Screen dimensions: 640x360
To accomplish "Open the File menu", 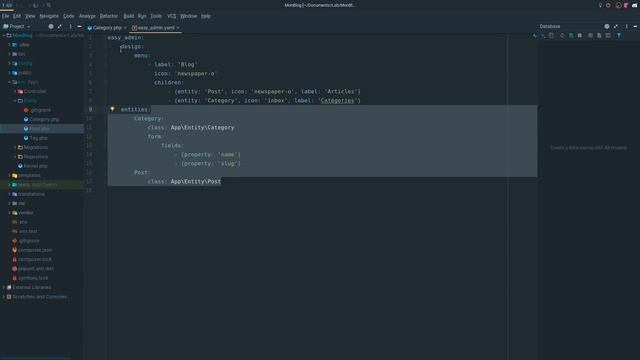I will point(5,16).
